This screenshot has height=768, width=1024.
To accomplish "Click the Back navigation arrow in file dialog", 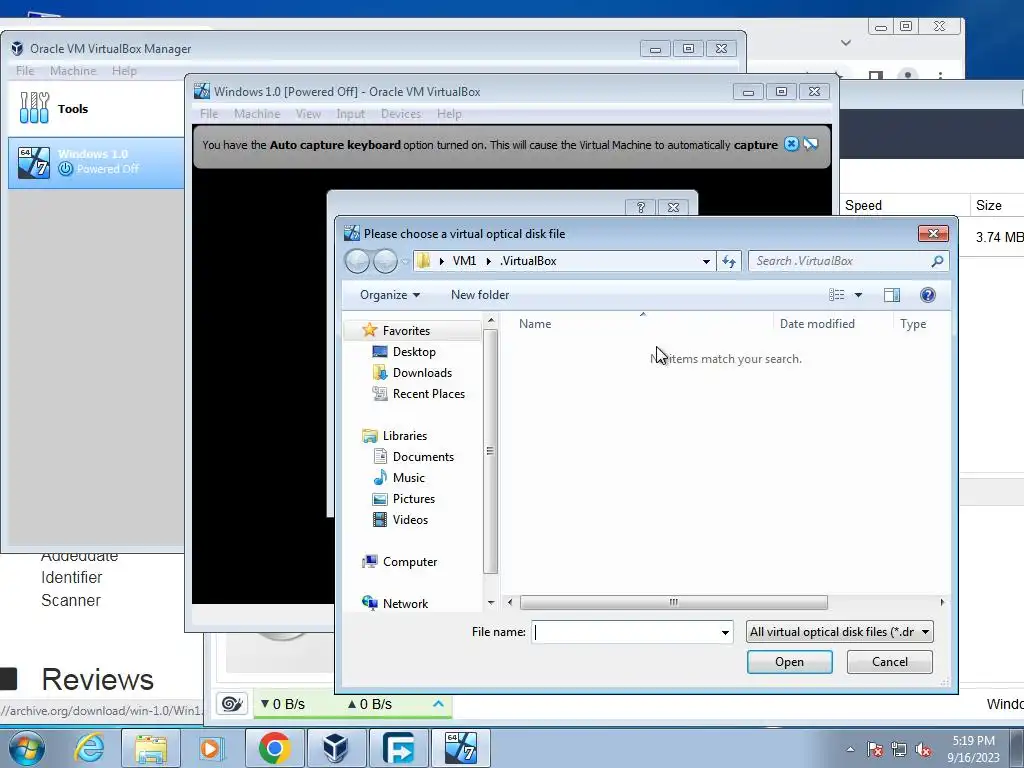I will (357, 261).
